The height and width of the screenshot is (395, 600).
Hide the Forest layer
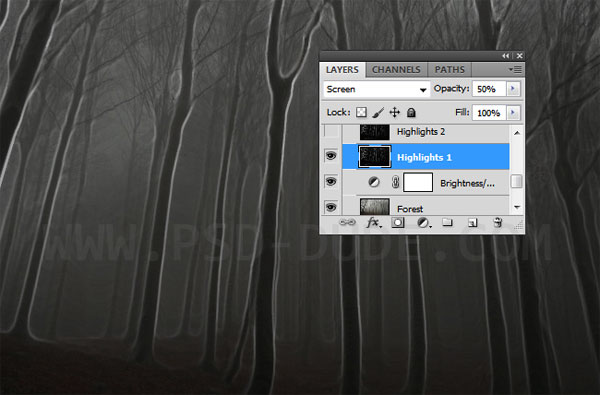(x=331, y=207)
